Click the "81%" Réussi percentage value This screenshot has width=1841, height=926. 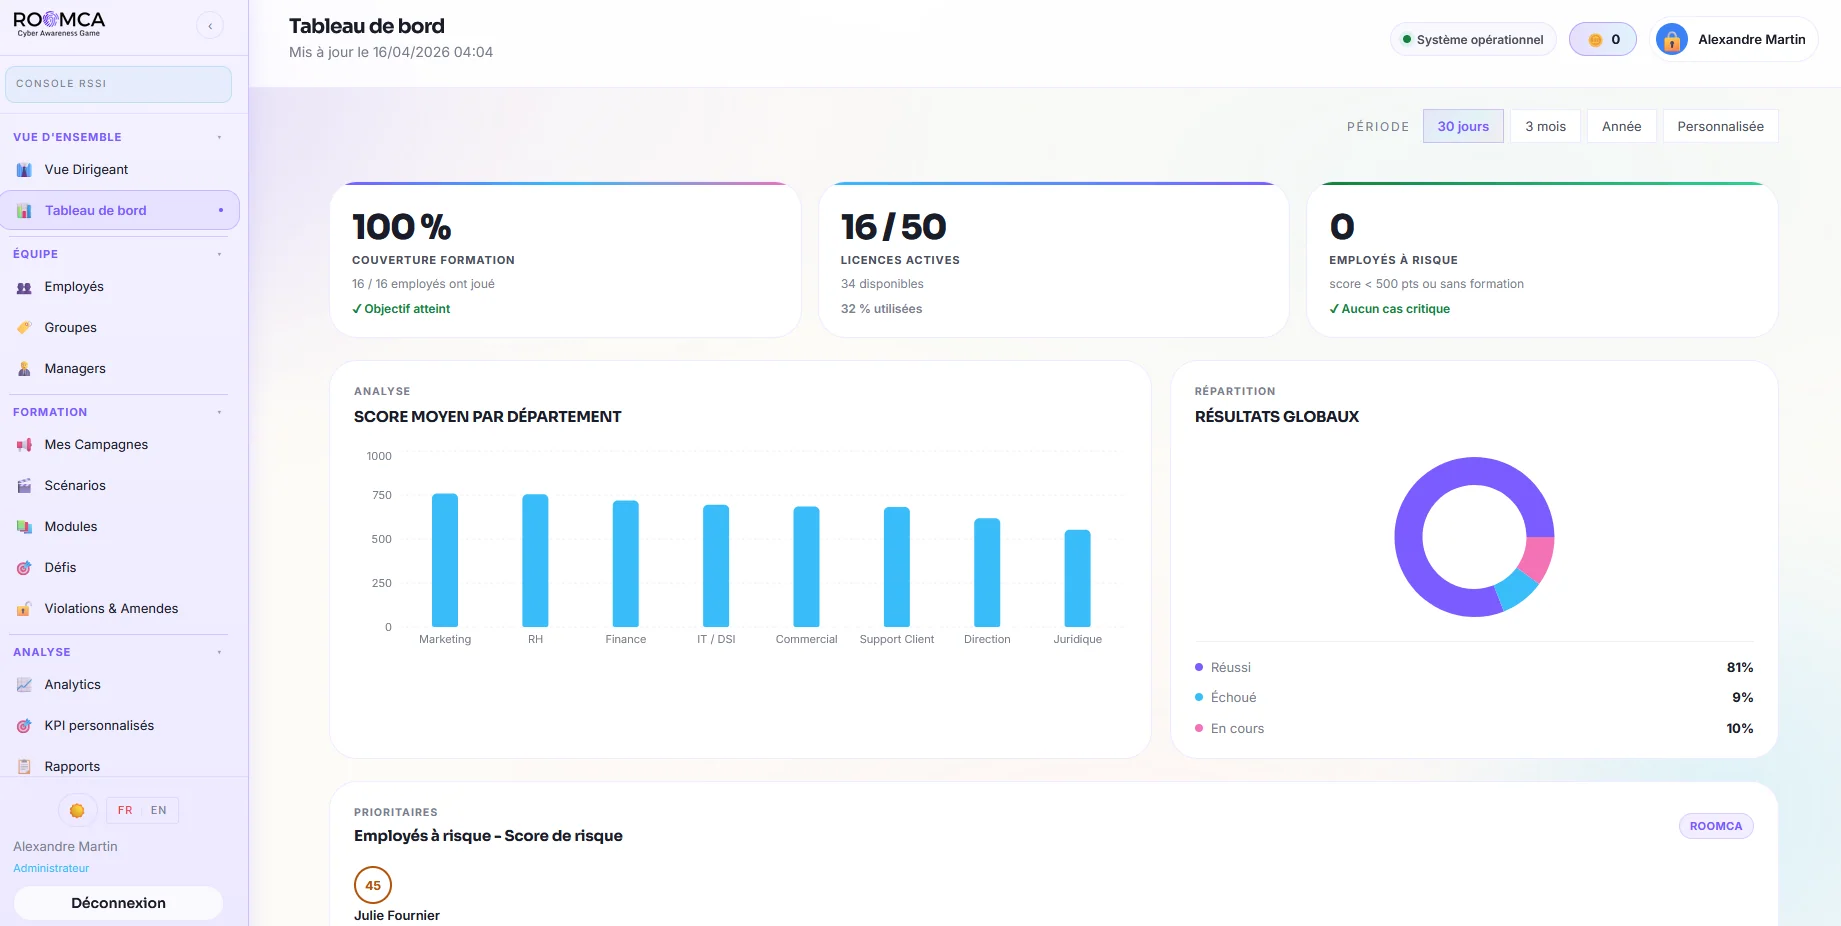point(1740,668)
